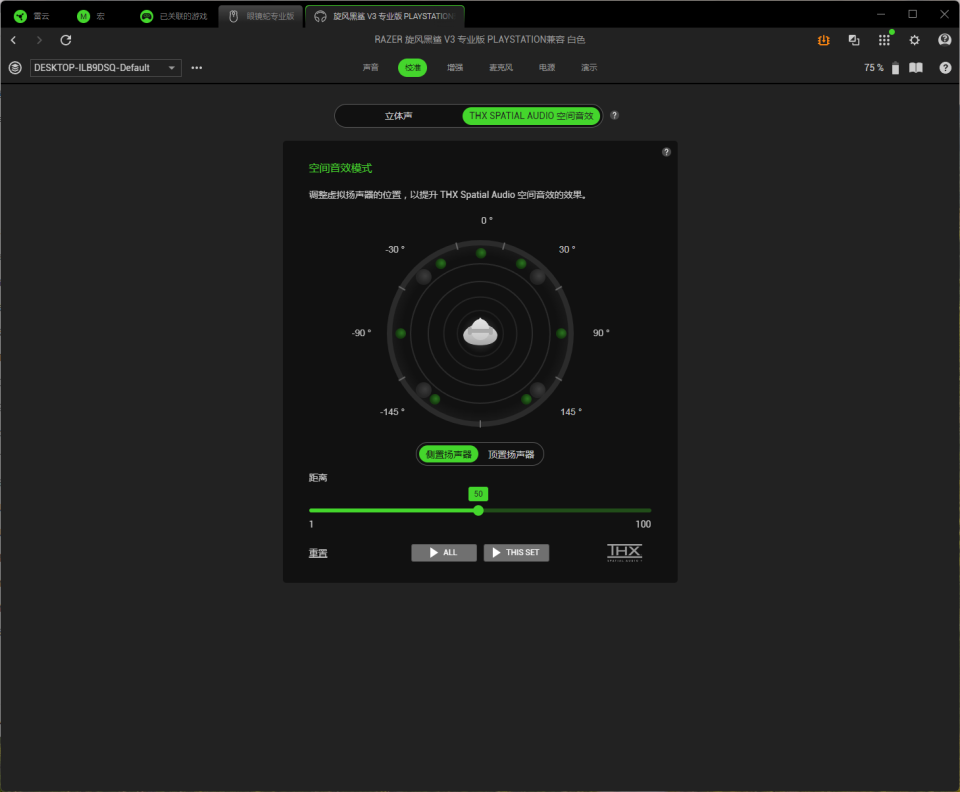Viewport: 960px width, 792px height.
Task: Close the Razer Synapse window
Action: tap(944, 14)
